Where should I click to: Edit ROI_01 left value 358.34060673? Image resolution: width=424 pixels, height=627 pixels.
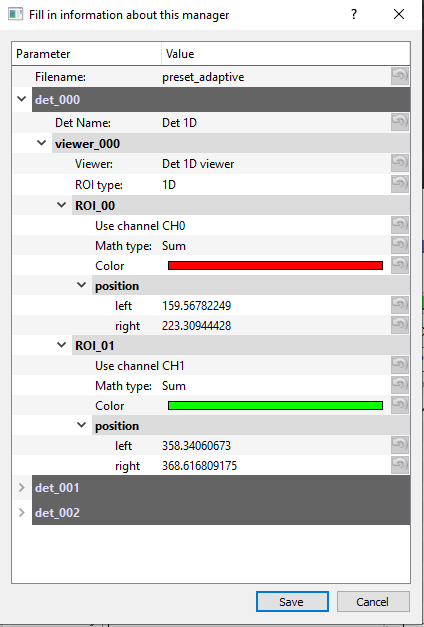(x=196, y=446)
